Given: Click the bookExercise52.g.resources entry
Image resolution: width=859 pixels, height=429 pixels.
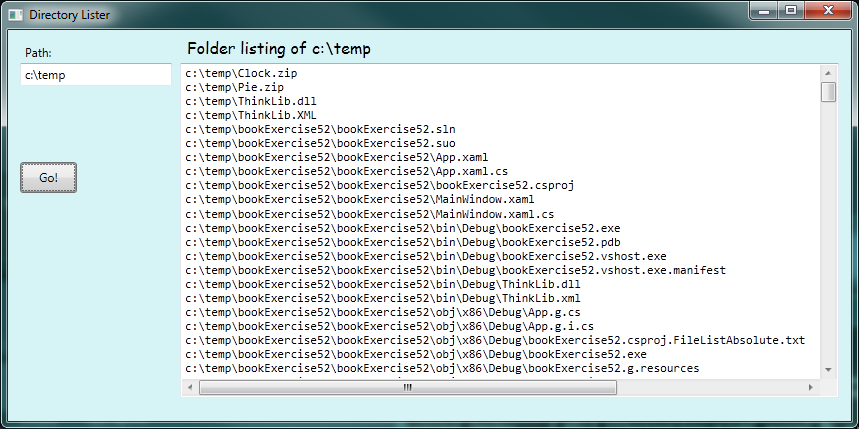Looking at the screenshot, I should [x=442, y=368].
